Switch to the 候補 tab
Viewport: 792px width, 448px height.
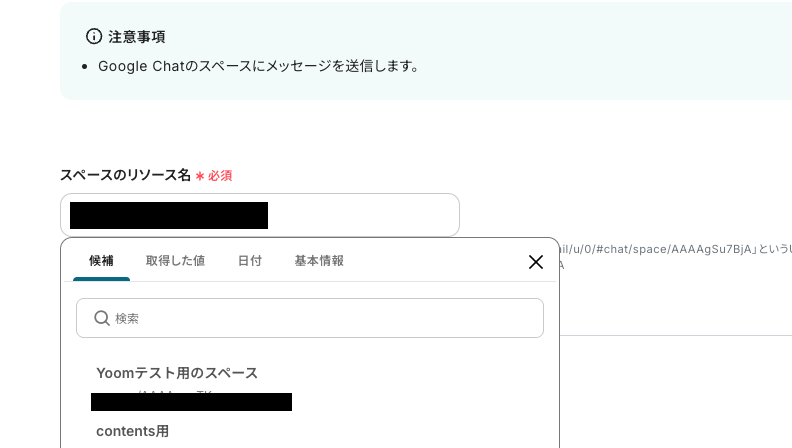[x=101, y=261]
